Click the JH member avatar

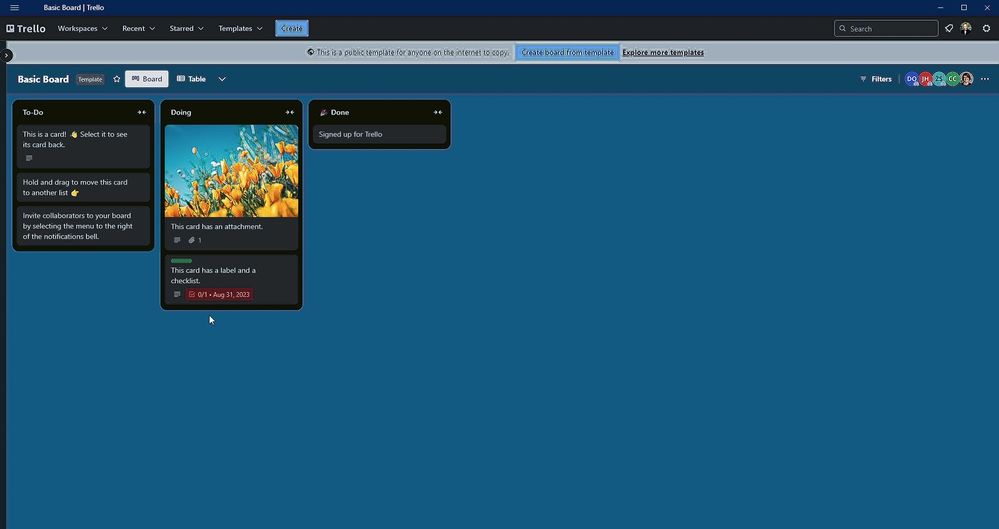pos(925,79)
